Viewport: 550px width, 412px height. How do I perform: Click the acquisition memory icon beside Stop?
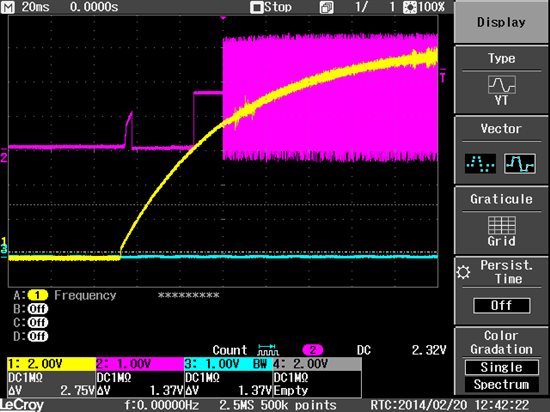pyautogui.click(x=327, y=7)
